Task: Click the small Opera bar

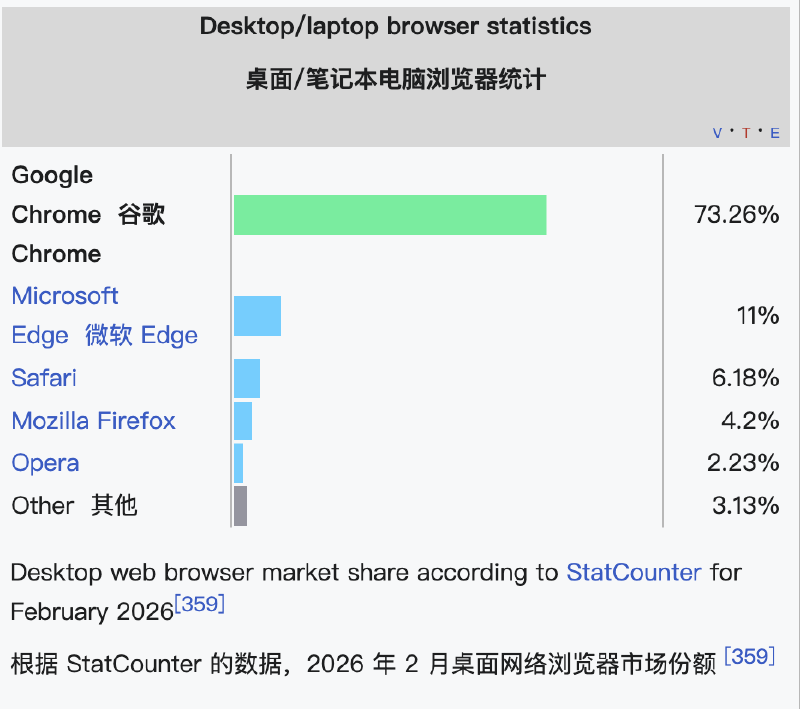Action: (238, 463)
